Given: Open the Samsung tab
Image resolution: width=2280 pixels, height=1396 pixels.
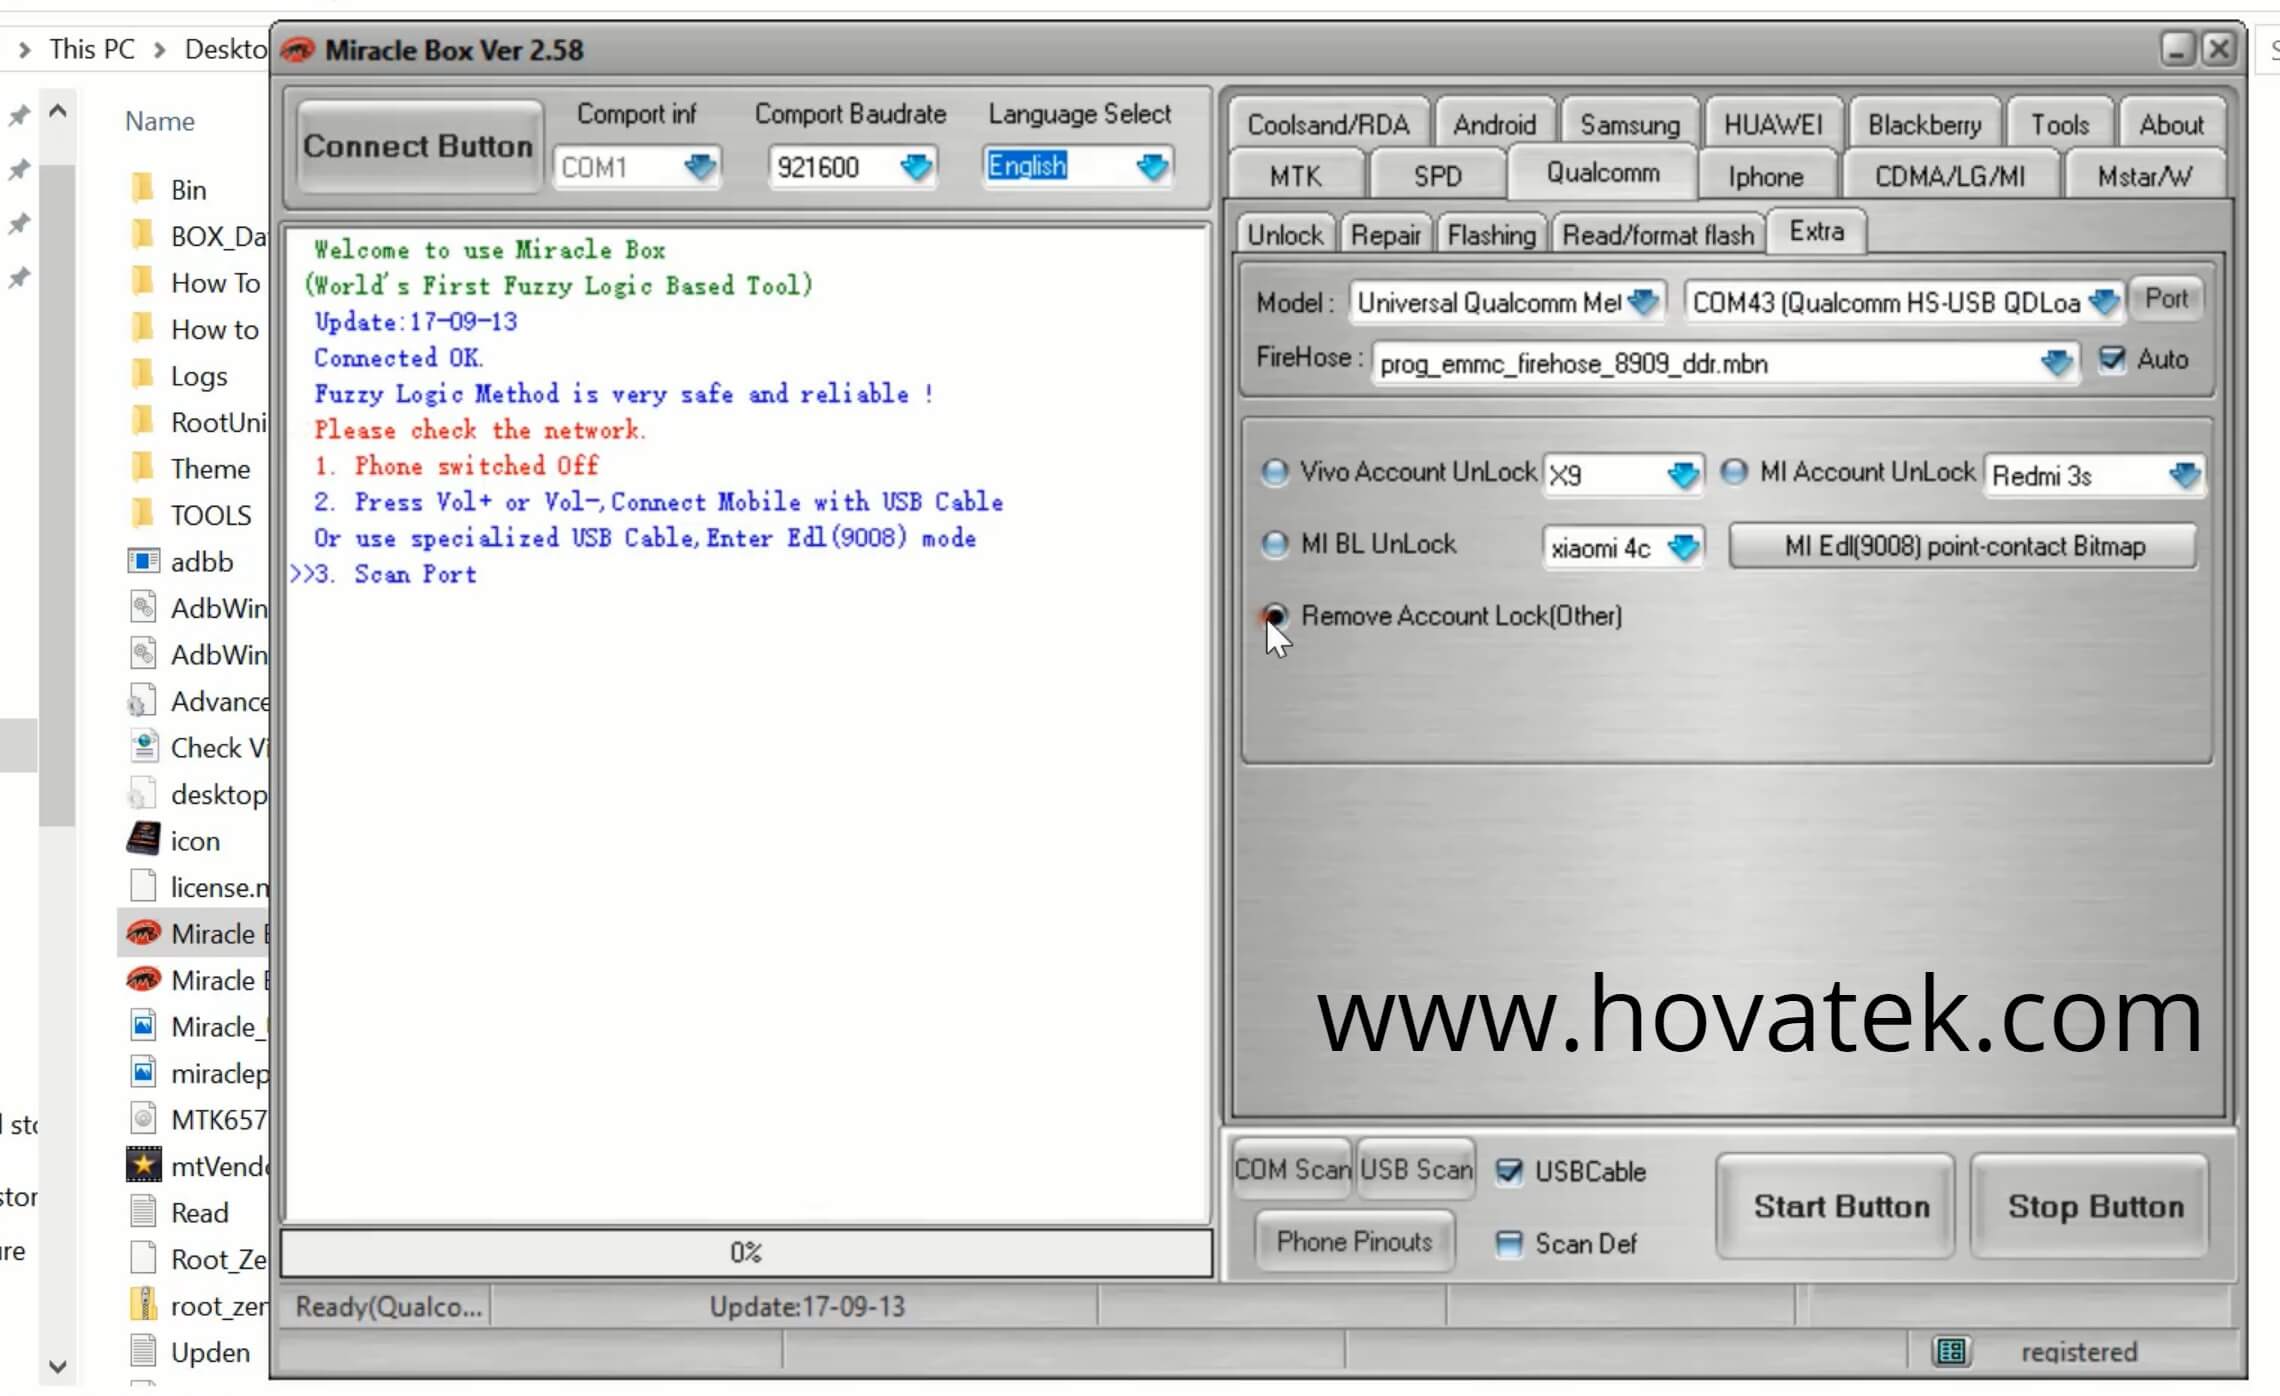Looking at the screenshot, I should pyautogui.click(x=1630, y=124).
